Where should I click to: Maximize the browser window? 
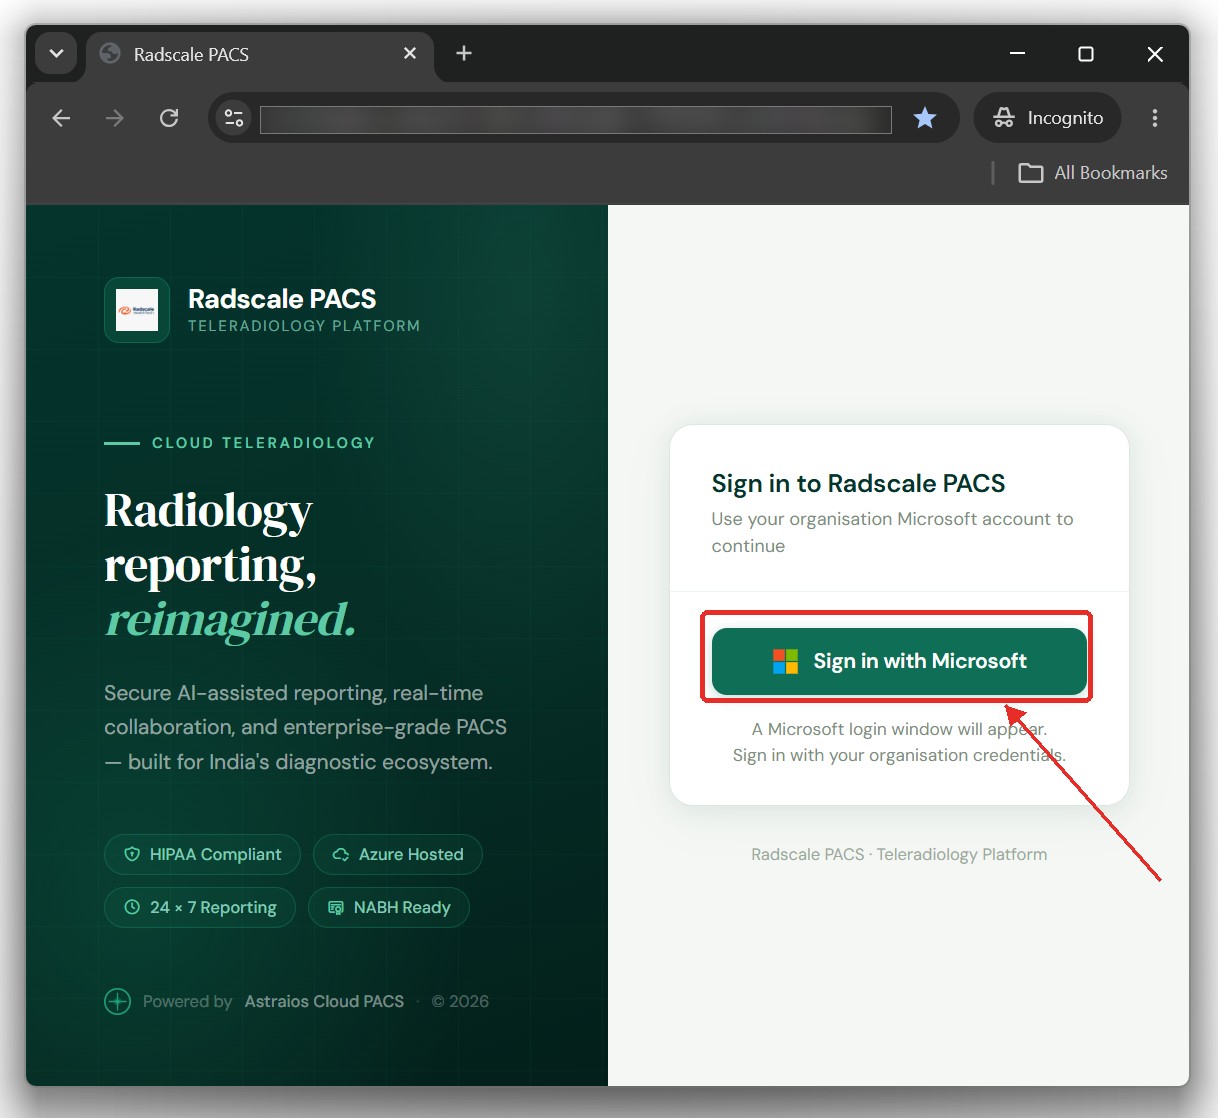coord(1086,53)
